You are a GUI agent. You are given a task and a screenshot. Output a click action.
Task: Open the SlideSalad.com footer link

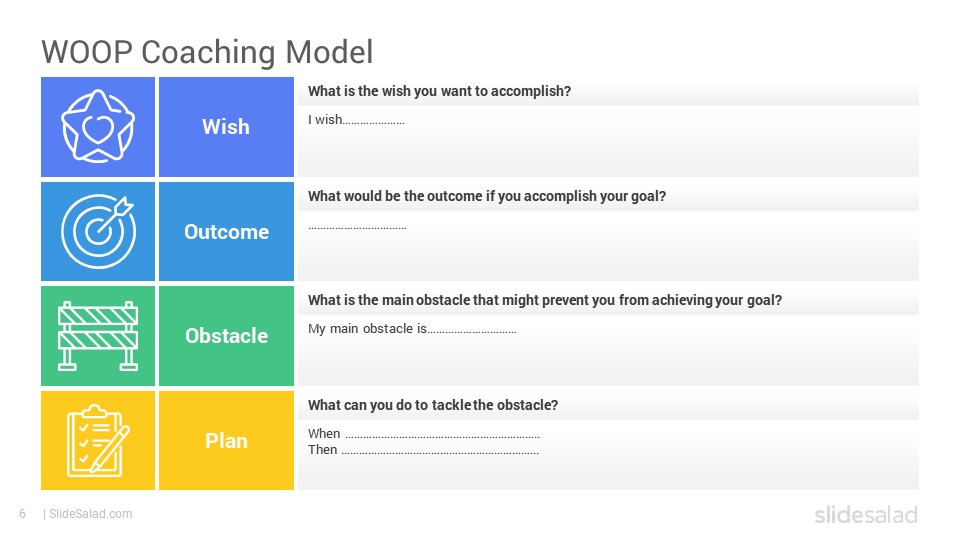(x=91, y=514)
